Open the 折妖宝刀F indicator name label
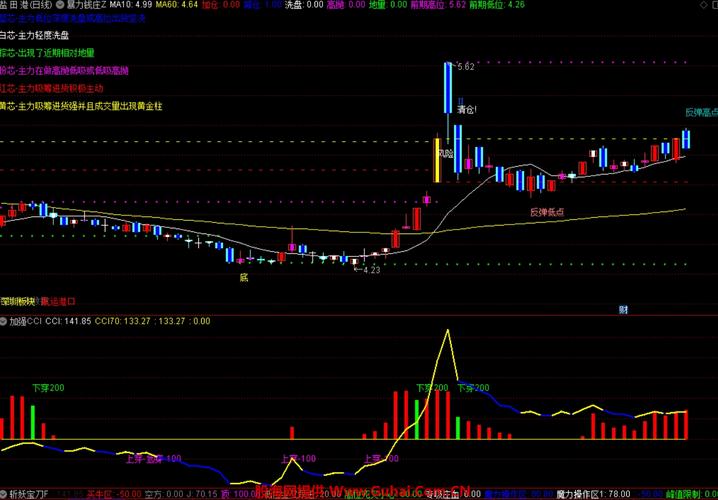718x500 pixels. point(30,493)
